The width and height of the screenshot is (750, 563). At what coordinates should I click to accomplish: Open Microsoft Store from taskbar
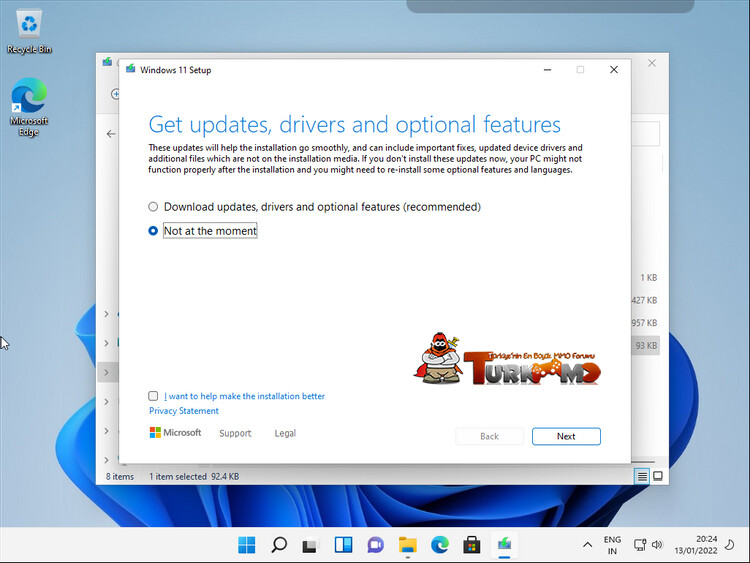(472, 544)
